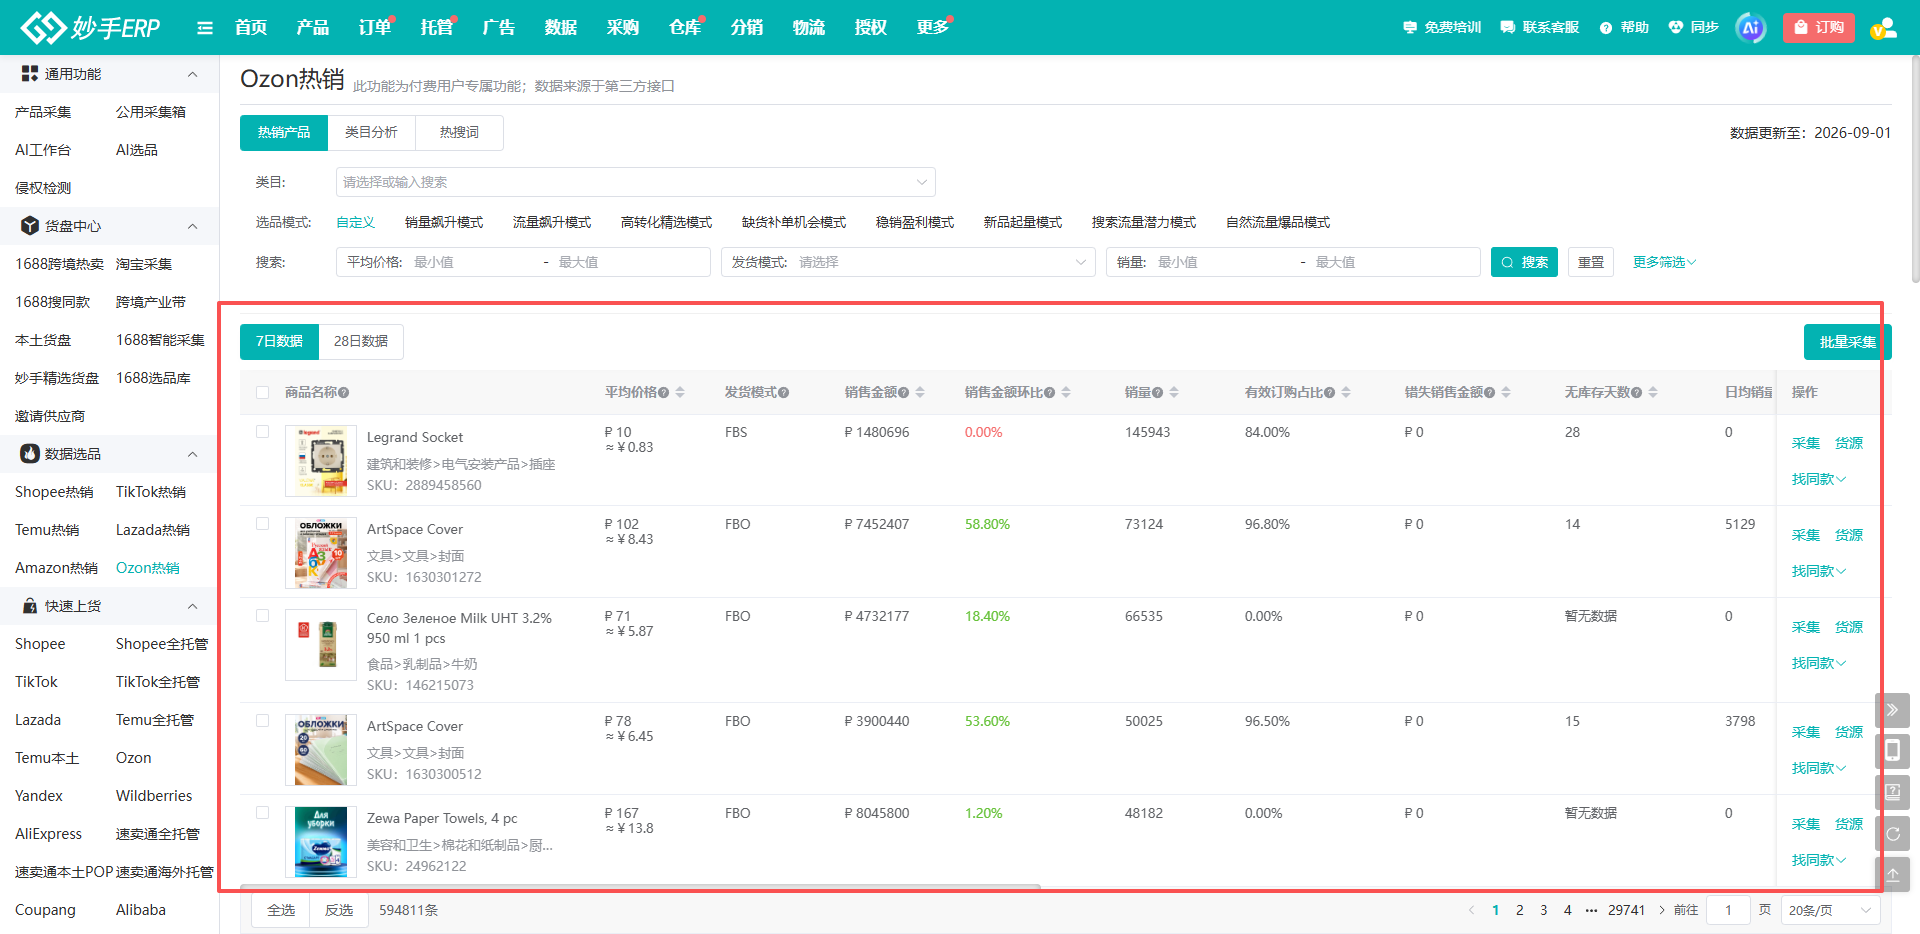Open 找同款 dropdown for Legrand Socket
This screenshot has height=934, width=1920.
pyautogui.click(x=1818, y=479)
